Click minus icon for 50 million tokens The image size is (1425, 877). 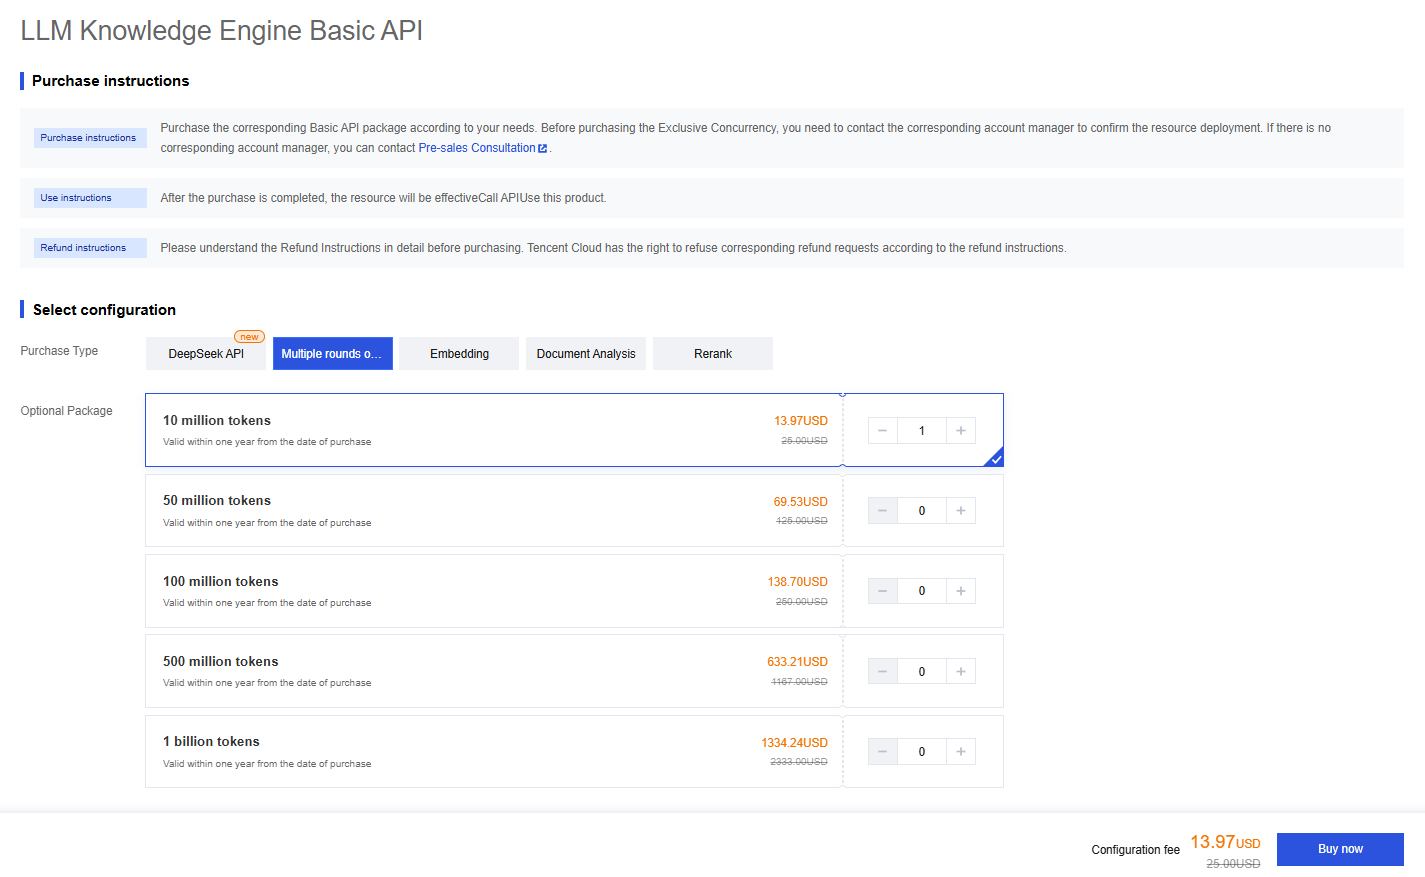(882, 511)
